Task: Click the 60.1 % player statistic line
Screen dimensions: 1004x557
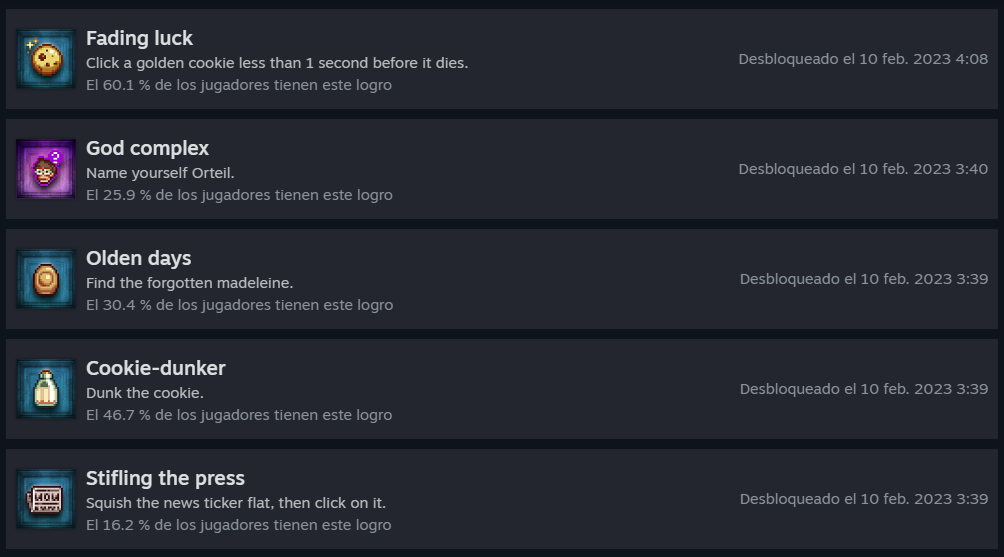Action: [x=238, y=85]
